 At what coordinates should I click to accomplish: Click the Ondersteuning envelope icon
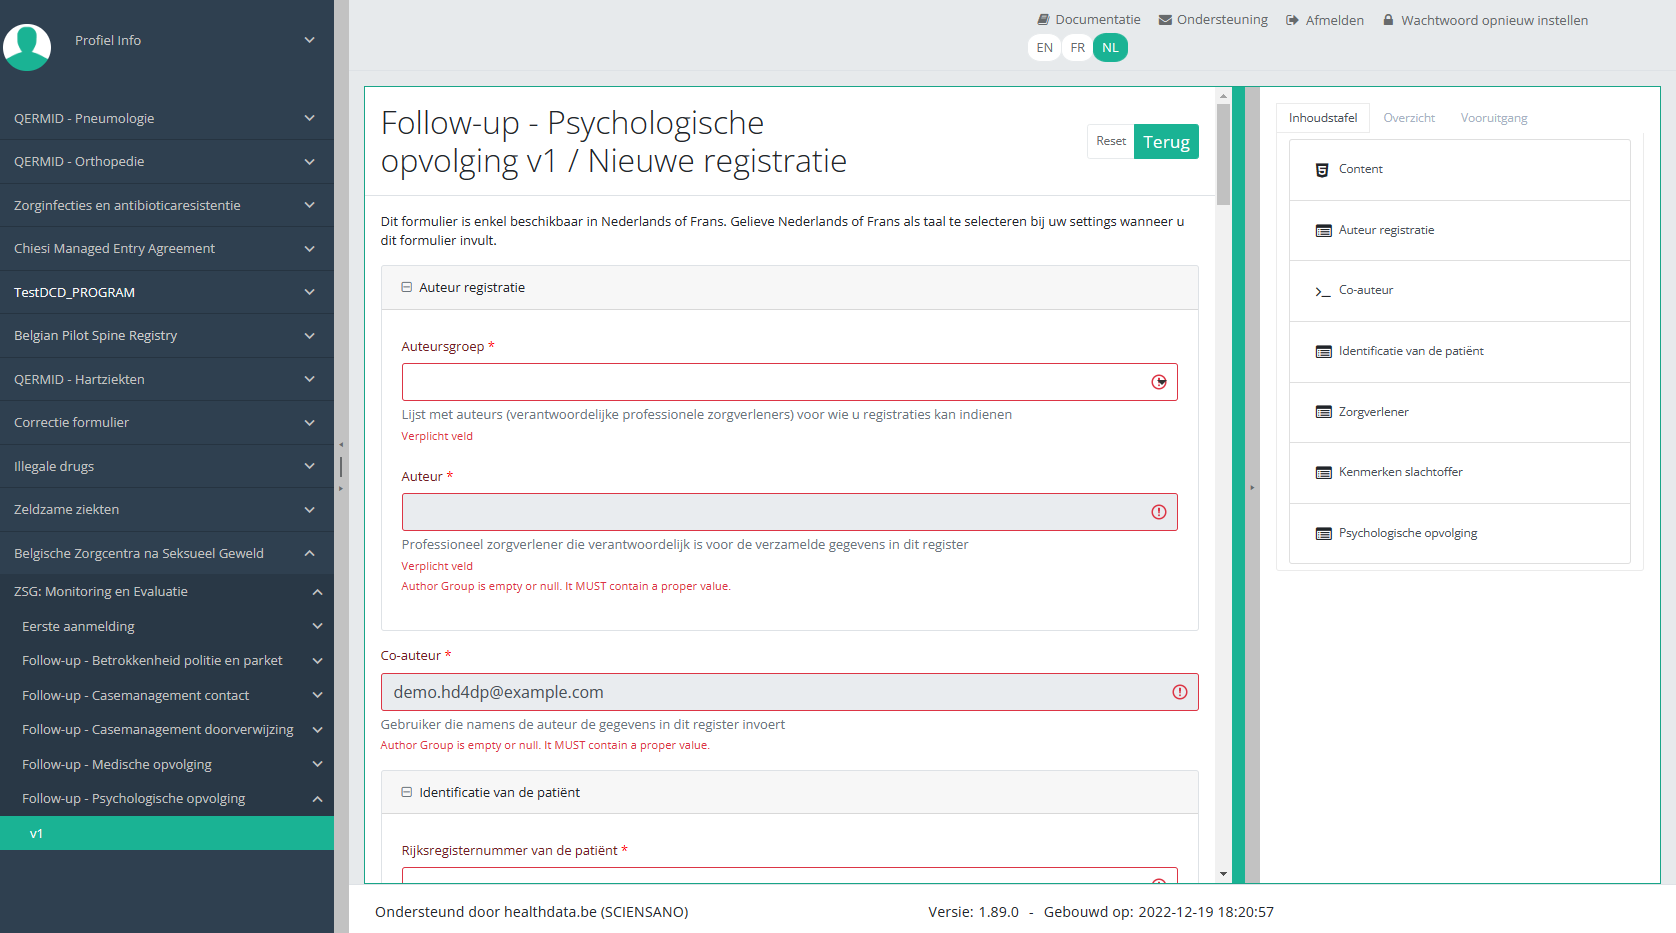coord(1165,20)
